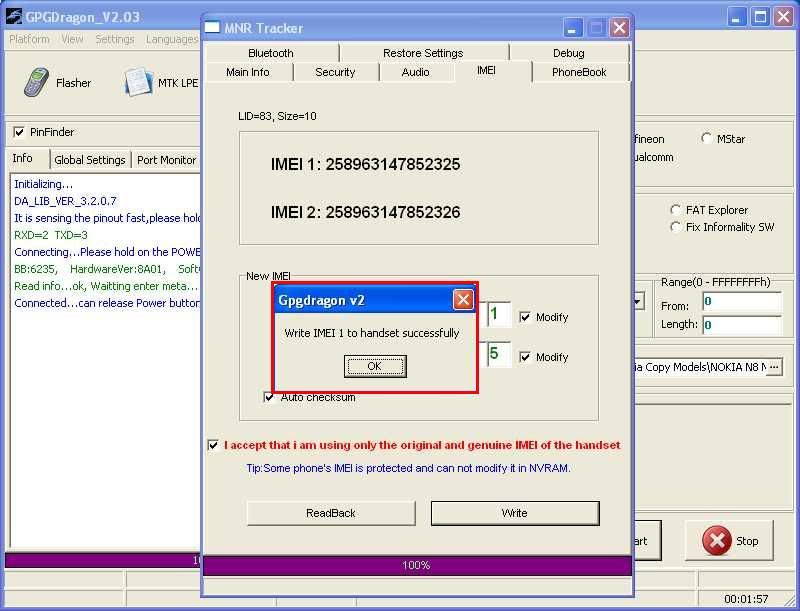Viewport: 800px width, 611px height.
Task: Click the MNR Tracker 100% progress bar
Action: click(x=417, y=565)
